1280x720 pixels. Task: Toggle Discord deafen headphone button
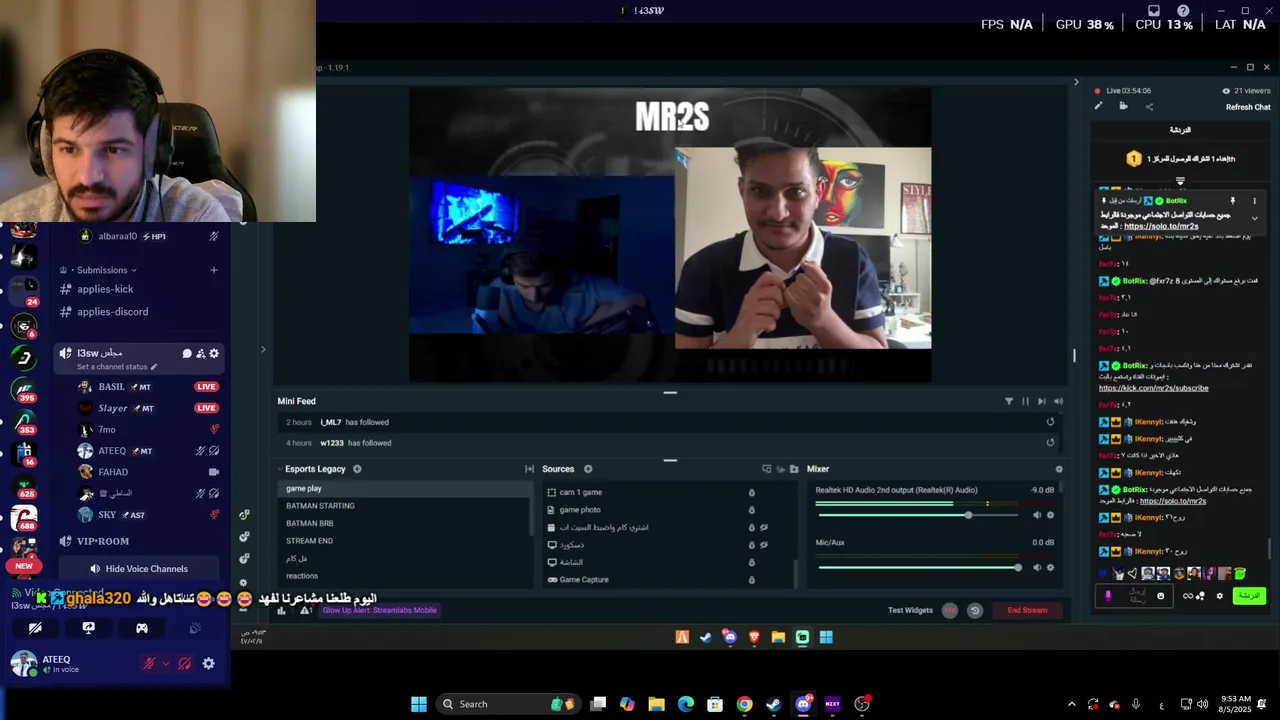click(183, 663)
